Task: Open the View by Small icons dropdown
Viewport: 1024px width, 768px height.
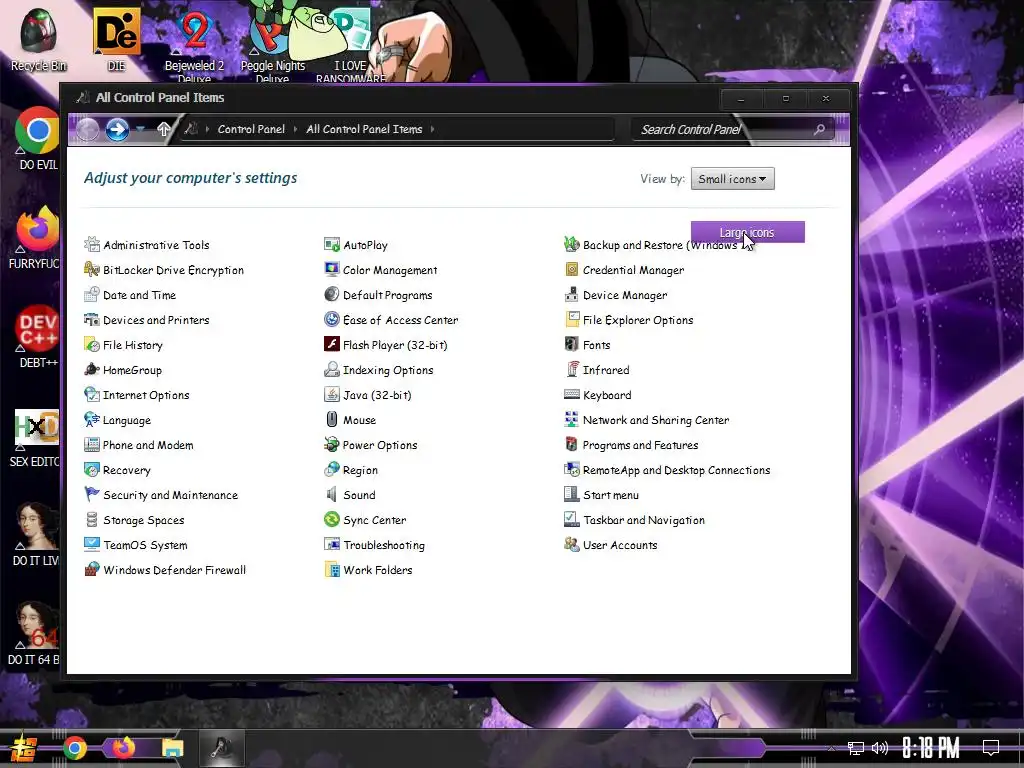Action: click(733, 179)
